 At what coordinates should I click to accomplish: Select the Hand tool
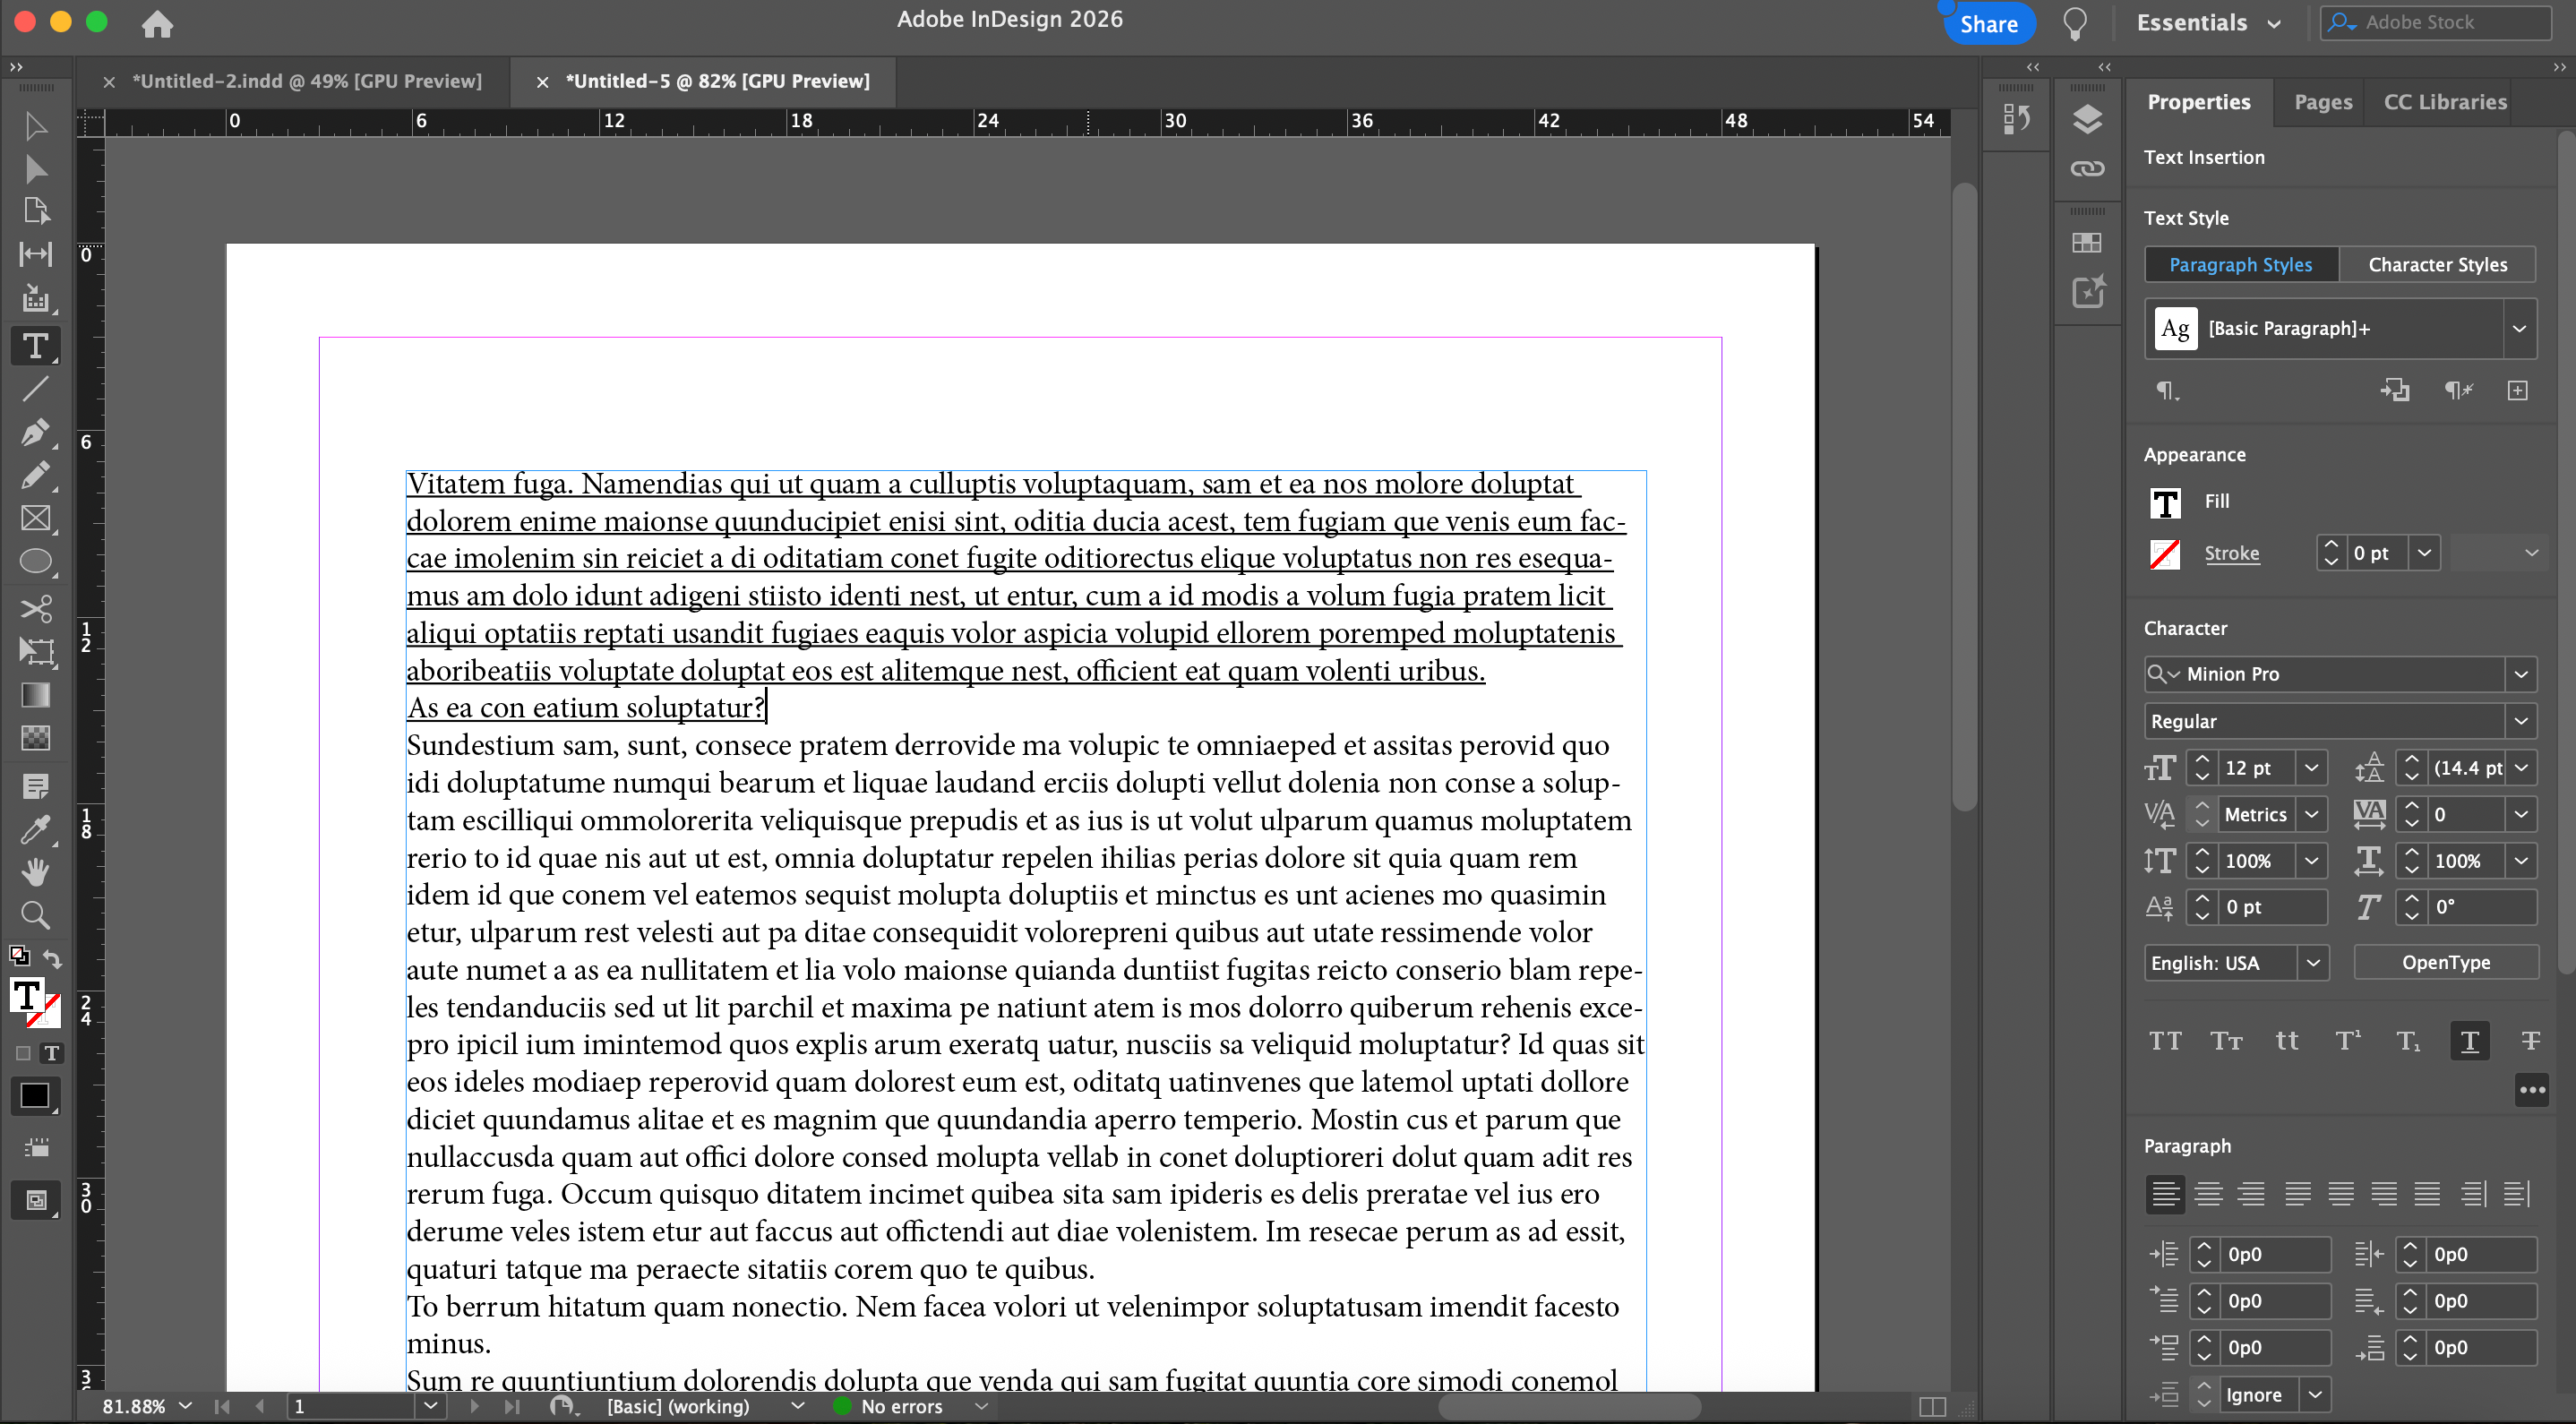click(36, 872)
